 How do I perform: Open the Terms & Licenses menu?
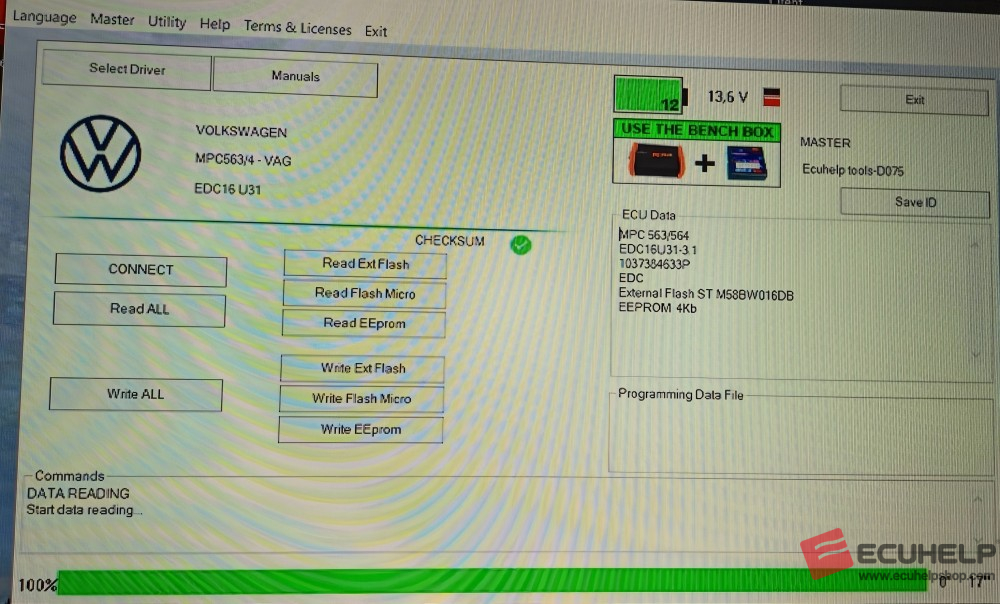pyautogui.click(x=298, y=27)
